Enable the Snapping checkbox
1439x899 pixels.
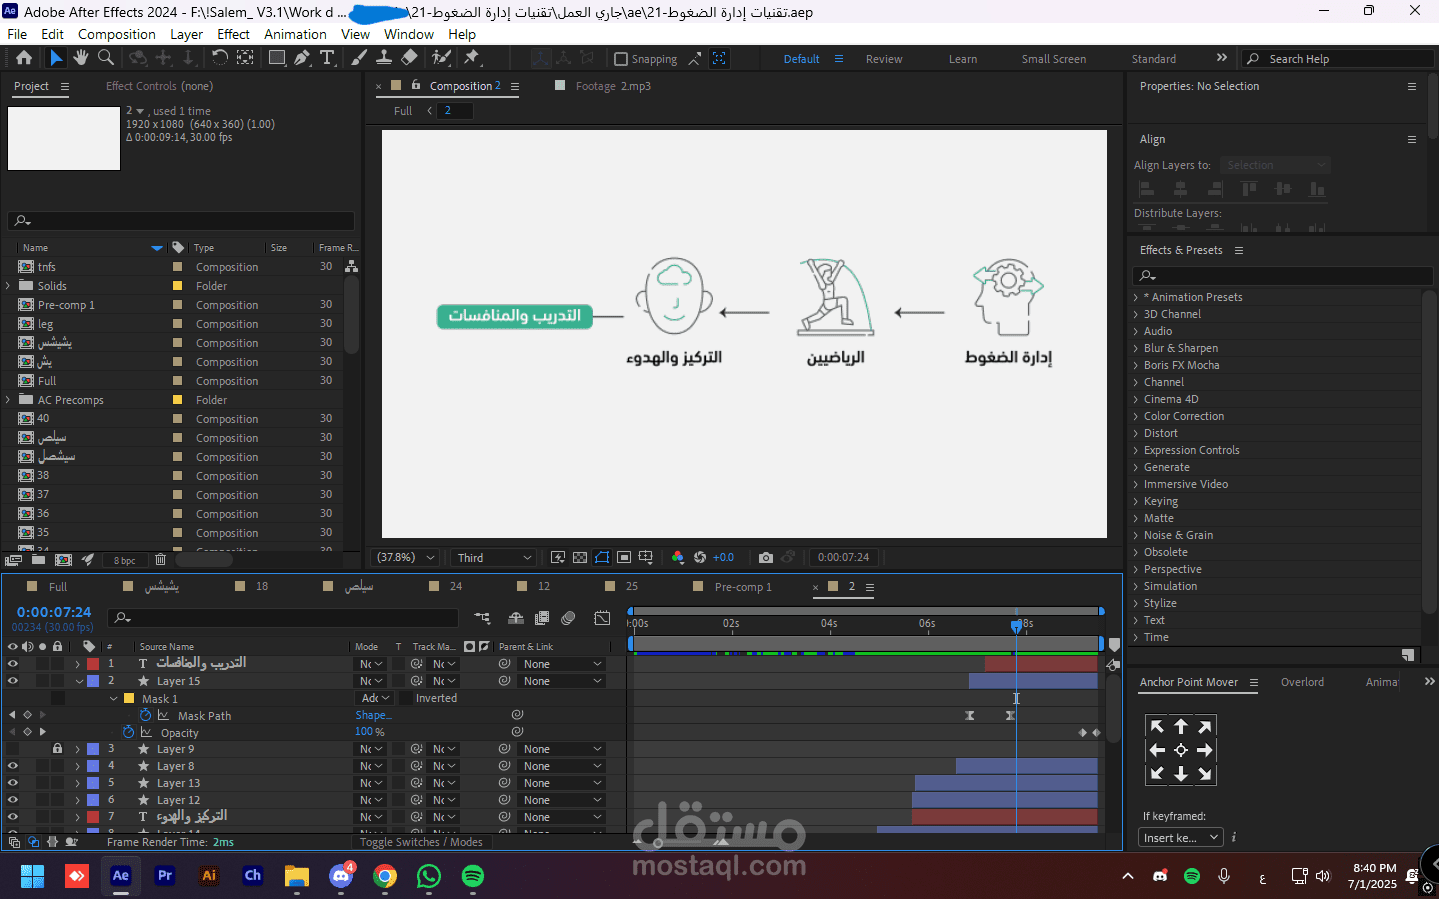621,59
